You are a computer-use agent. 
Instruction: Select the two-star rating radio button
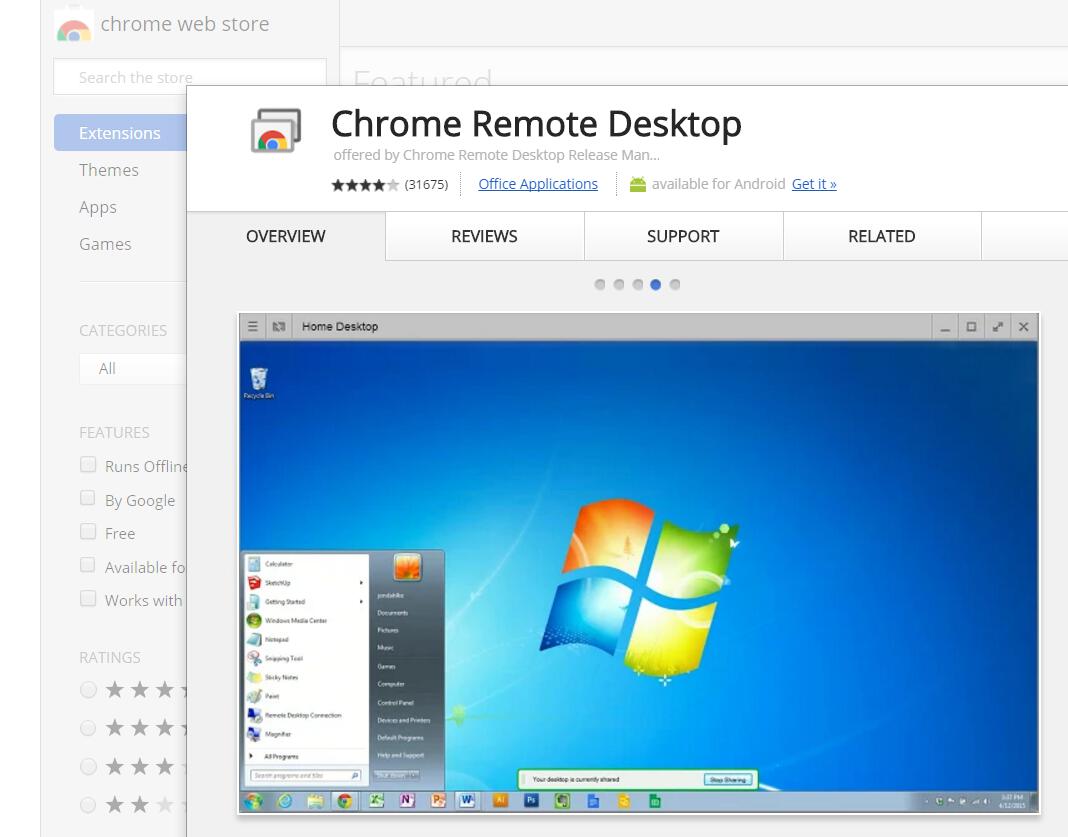click(x=88, y=805)
